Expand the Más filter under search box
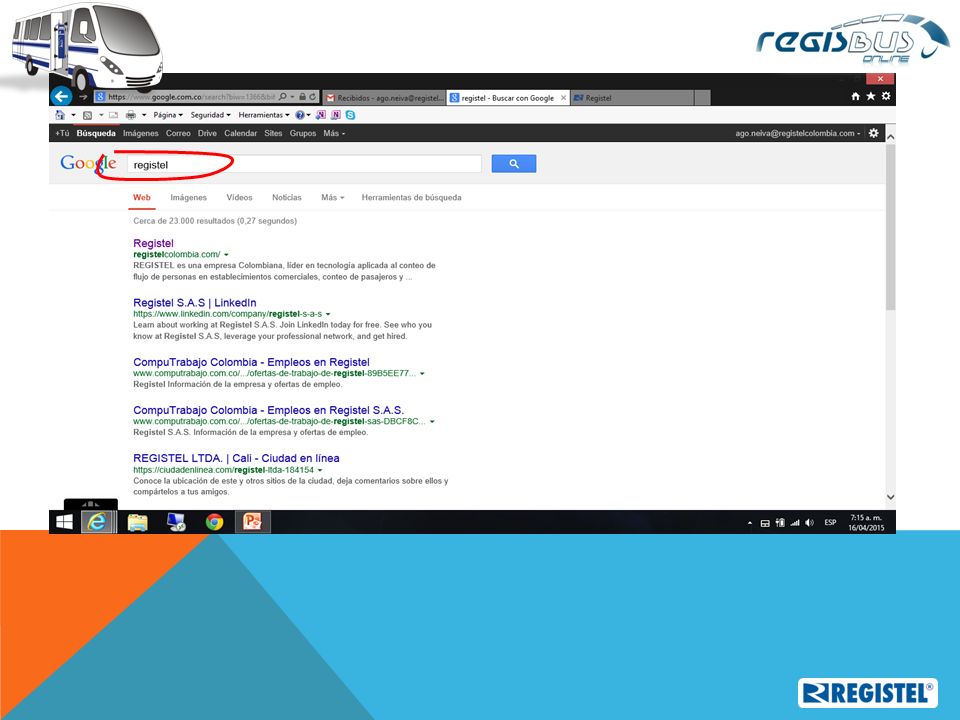This screenshot has height=720, width=960. click(x=332, y=198)
